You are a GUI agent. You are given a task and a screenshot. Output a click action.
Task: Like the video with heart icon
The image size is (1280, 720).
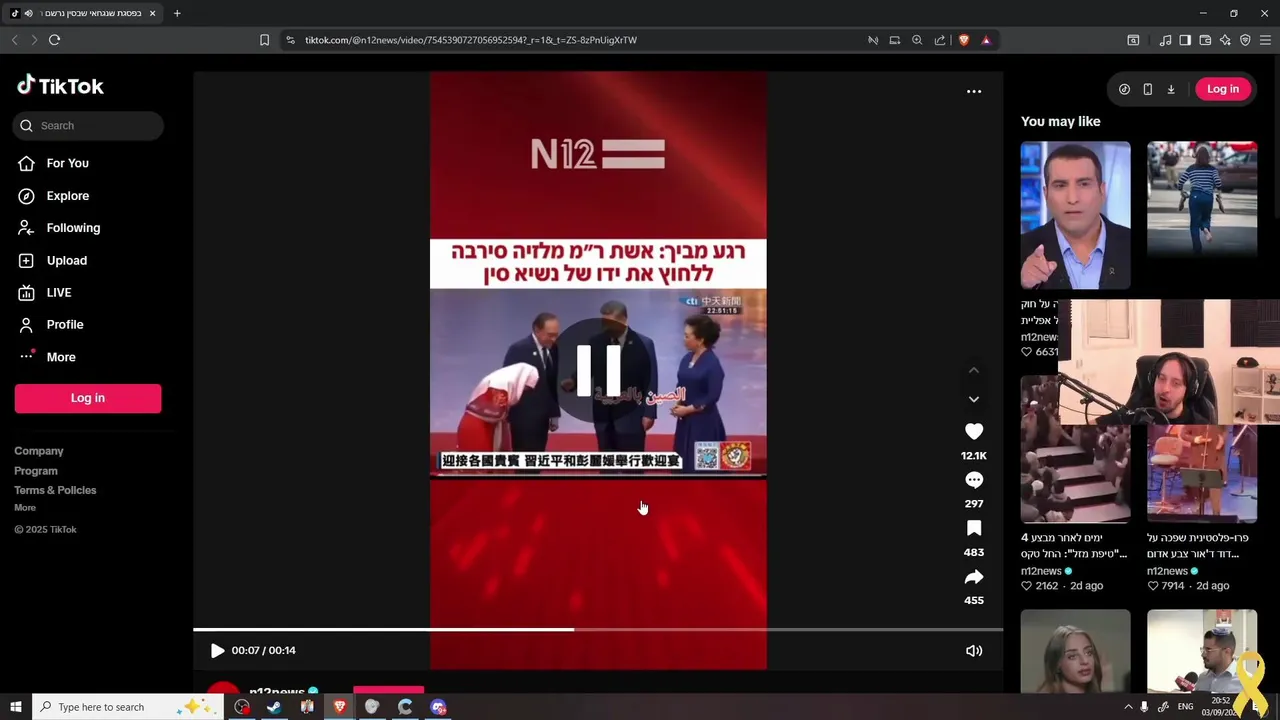click(x=974, y=431)
